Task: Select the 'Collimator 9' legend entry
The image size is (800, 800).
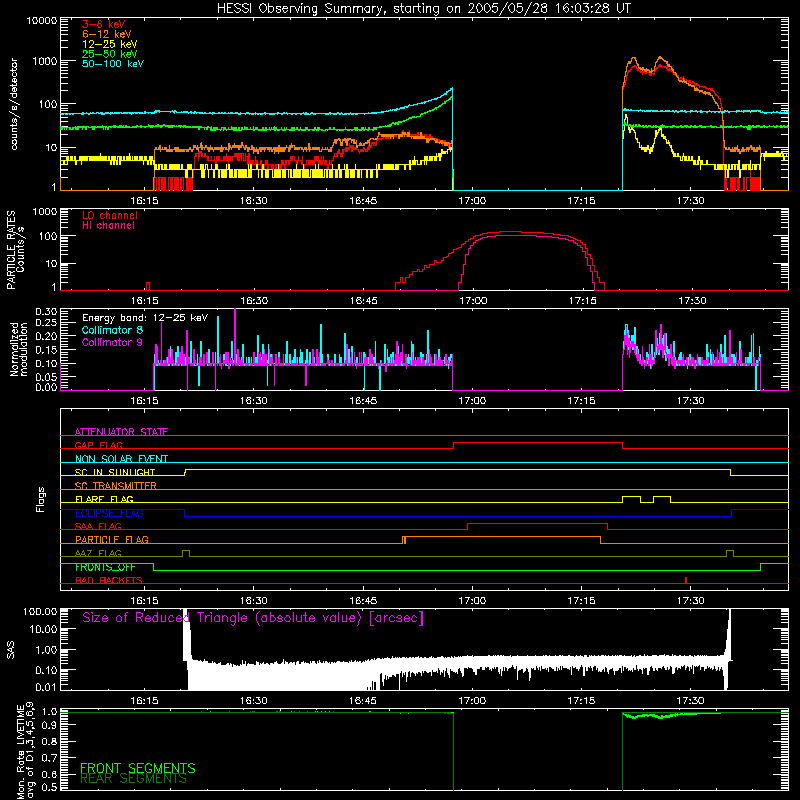Action: click(x=112, y=342)
